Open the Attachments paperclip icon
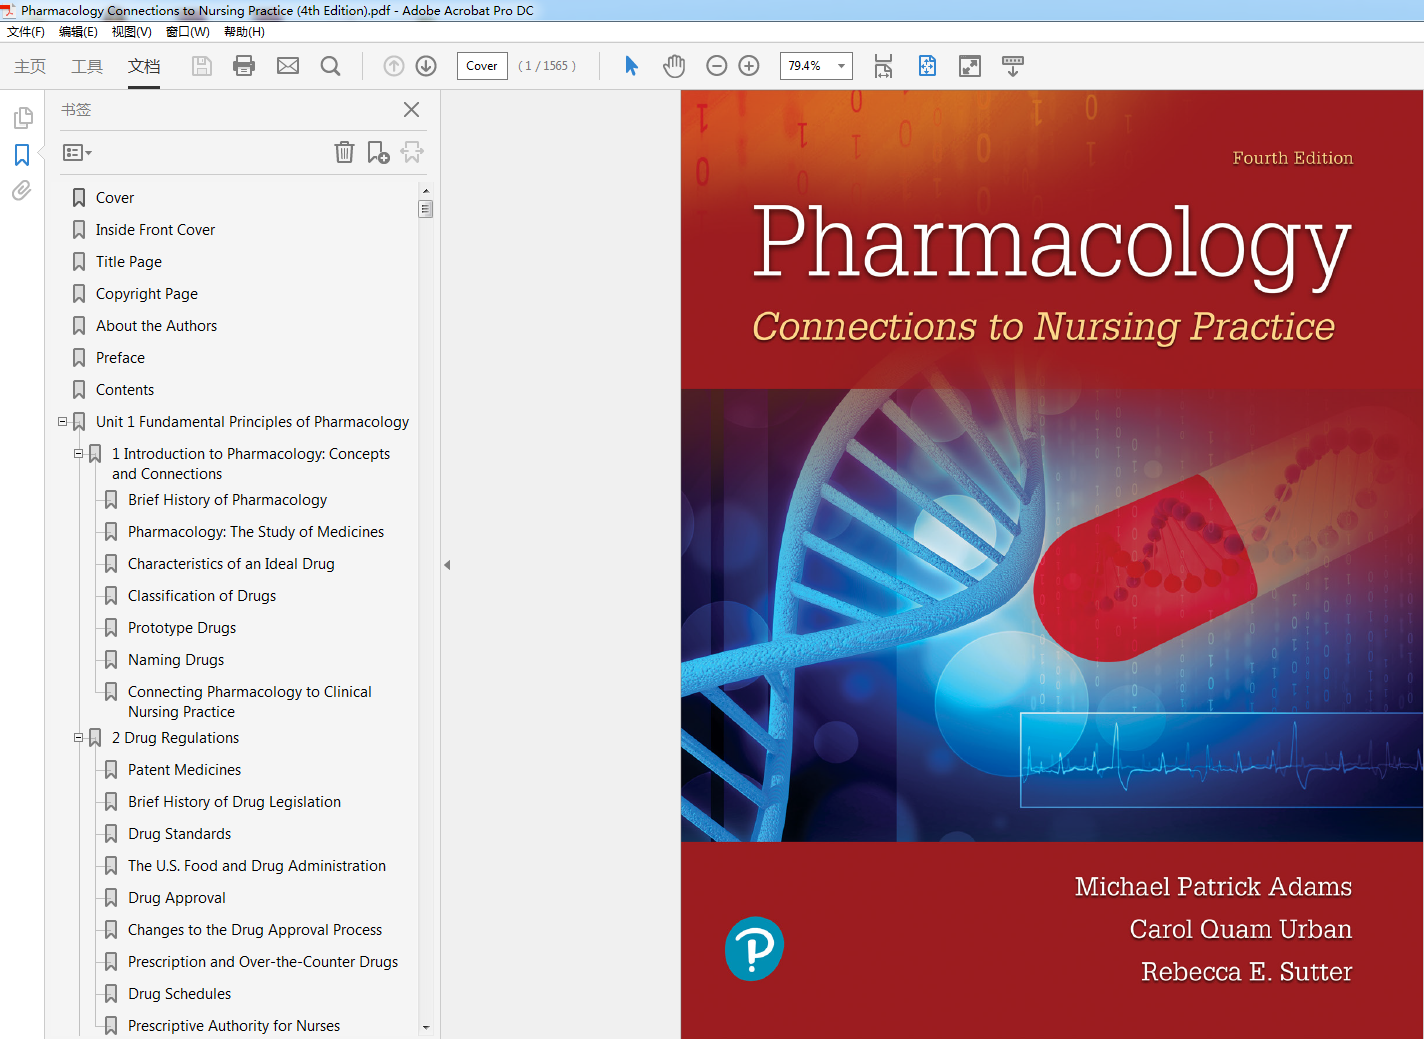This screenshot has width=1424, height=1039. (x=22, y=190)
